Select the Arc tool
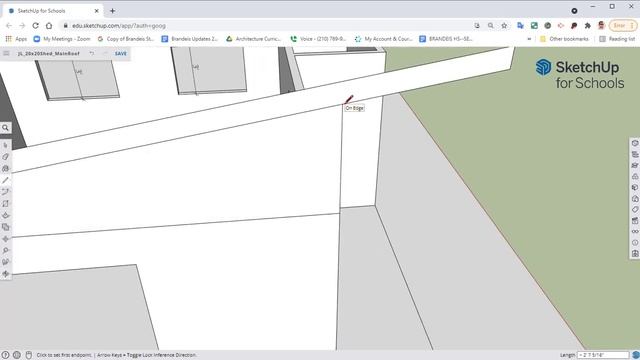640x360 pixels. pos(5,192)
